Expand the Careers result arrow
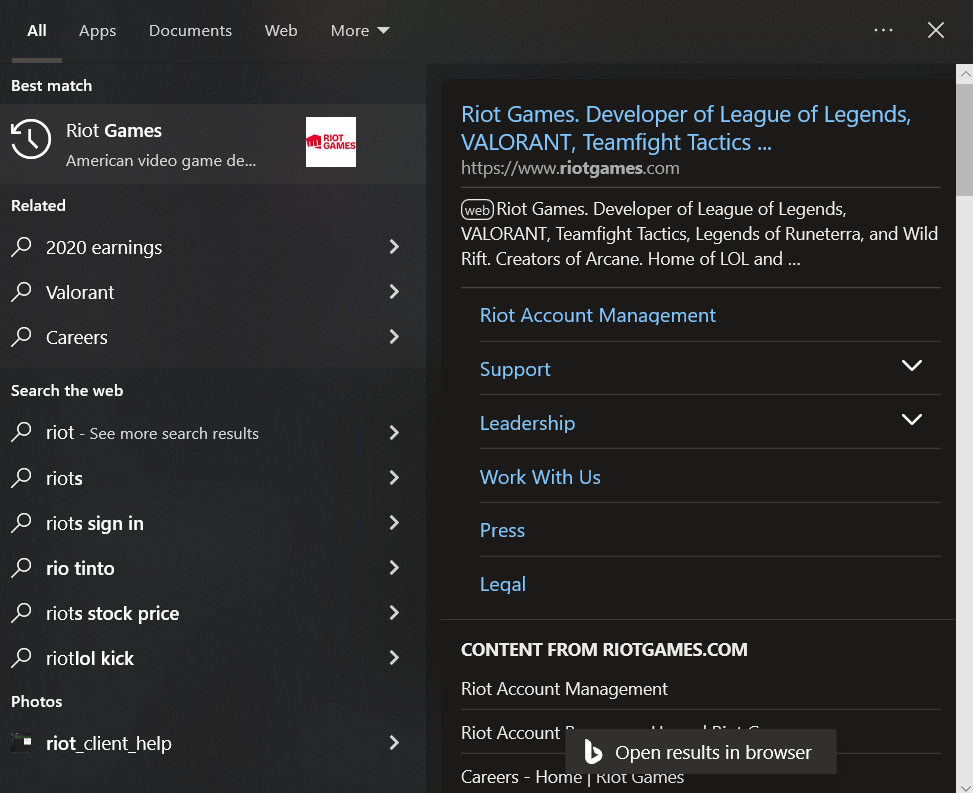 click(x=394, y=337)
